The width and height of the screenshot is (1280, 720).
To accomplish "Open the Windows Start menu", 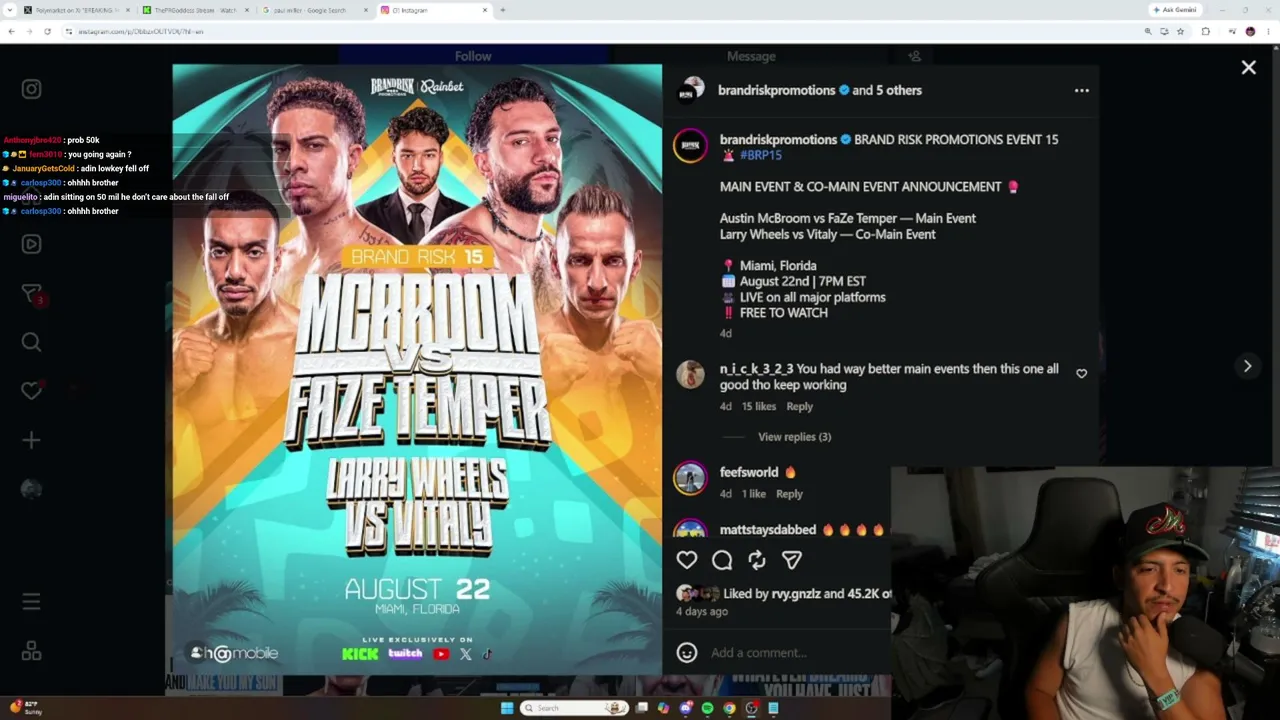I will point(507,708).
